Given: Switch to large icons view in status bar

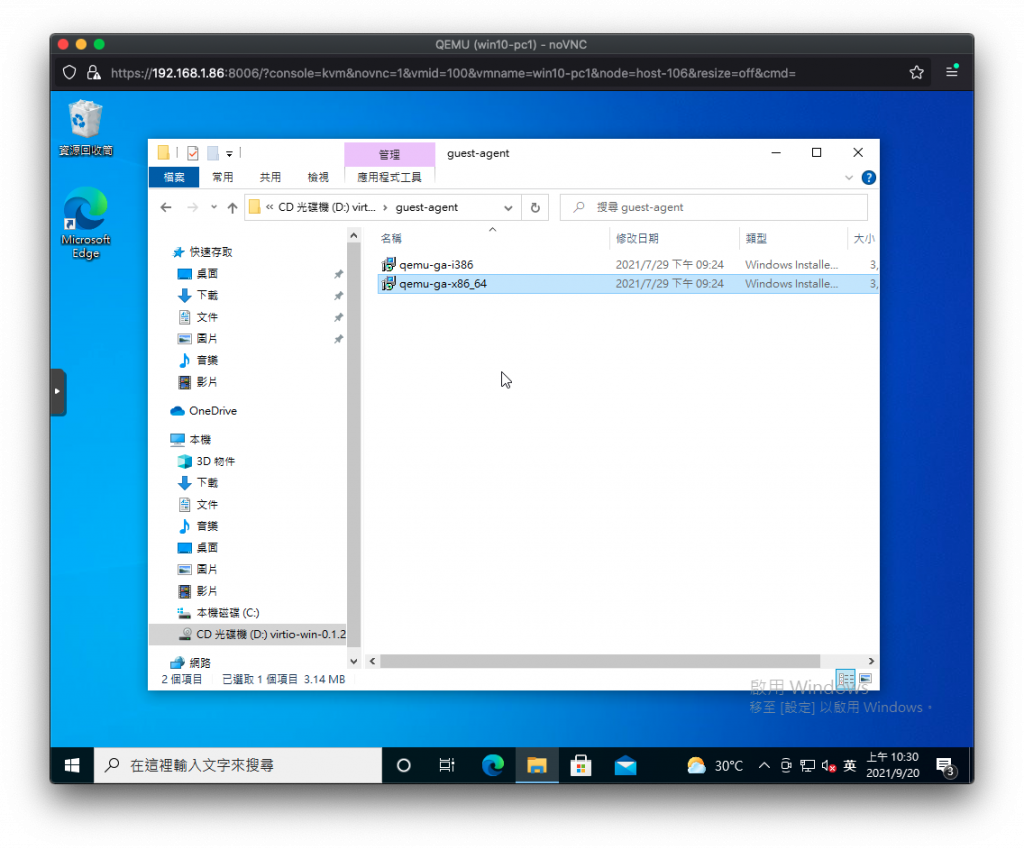Looking at the screenshot, I should 866,679.
